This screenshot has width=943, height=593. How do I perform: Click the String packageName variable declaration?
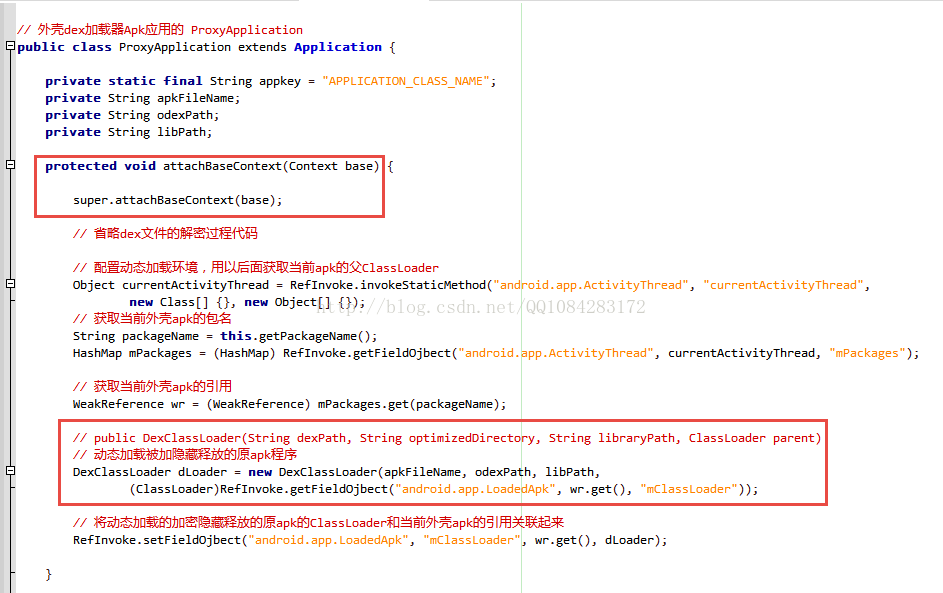coord(136,336)
